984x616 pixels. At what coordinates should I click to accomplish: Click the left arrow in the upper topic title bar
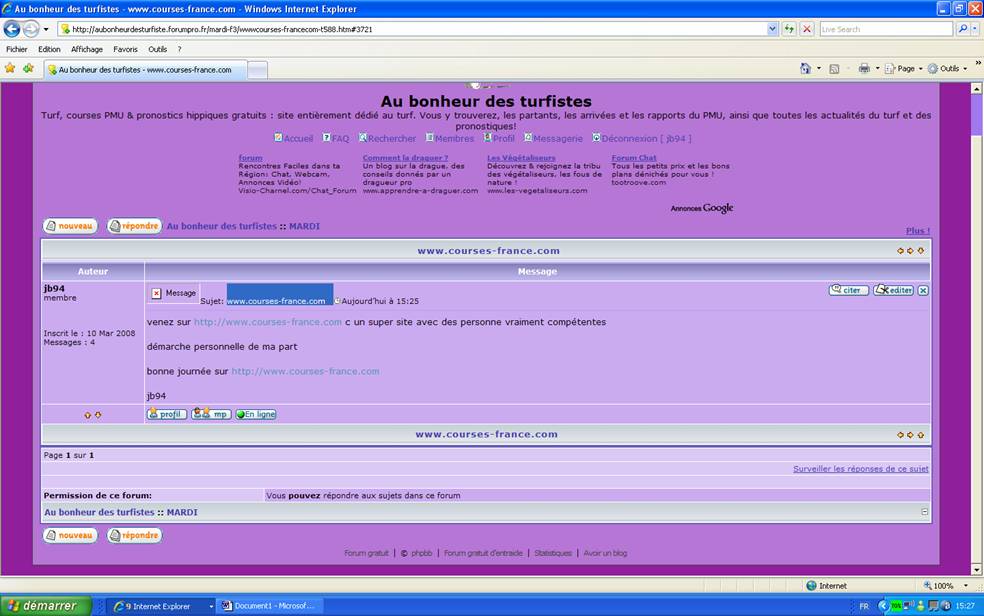(901, 251)
